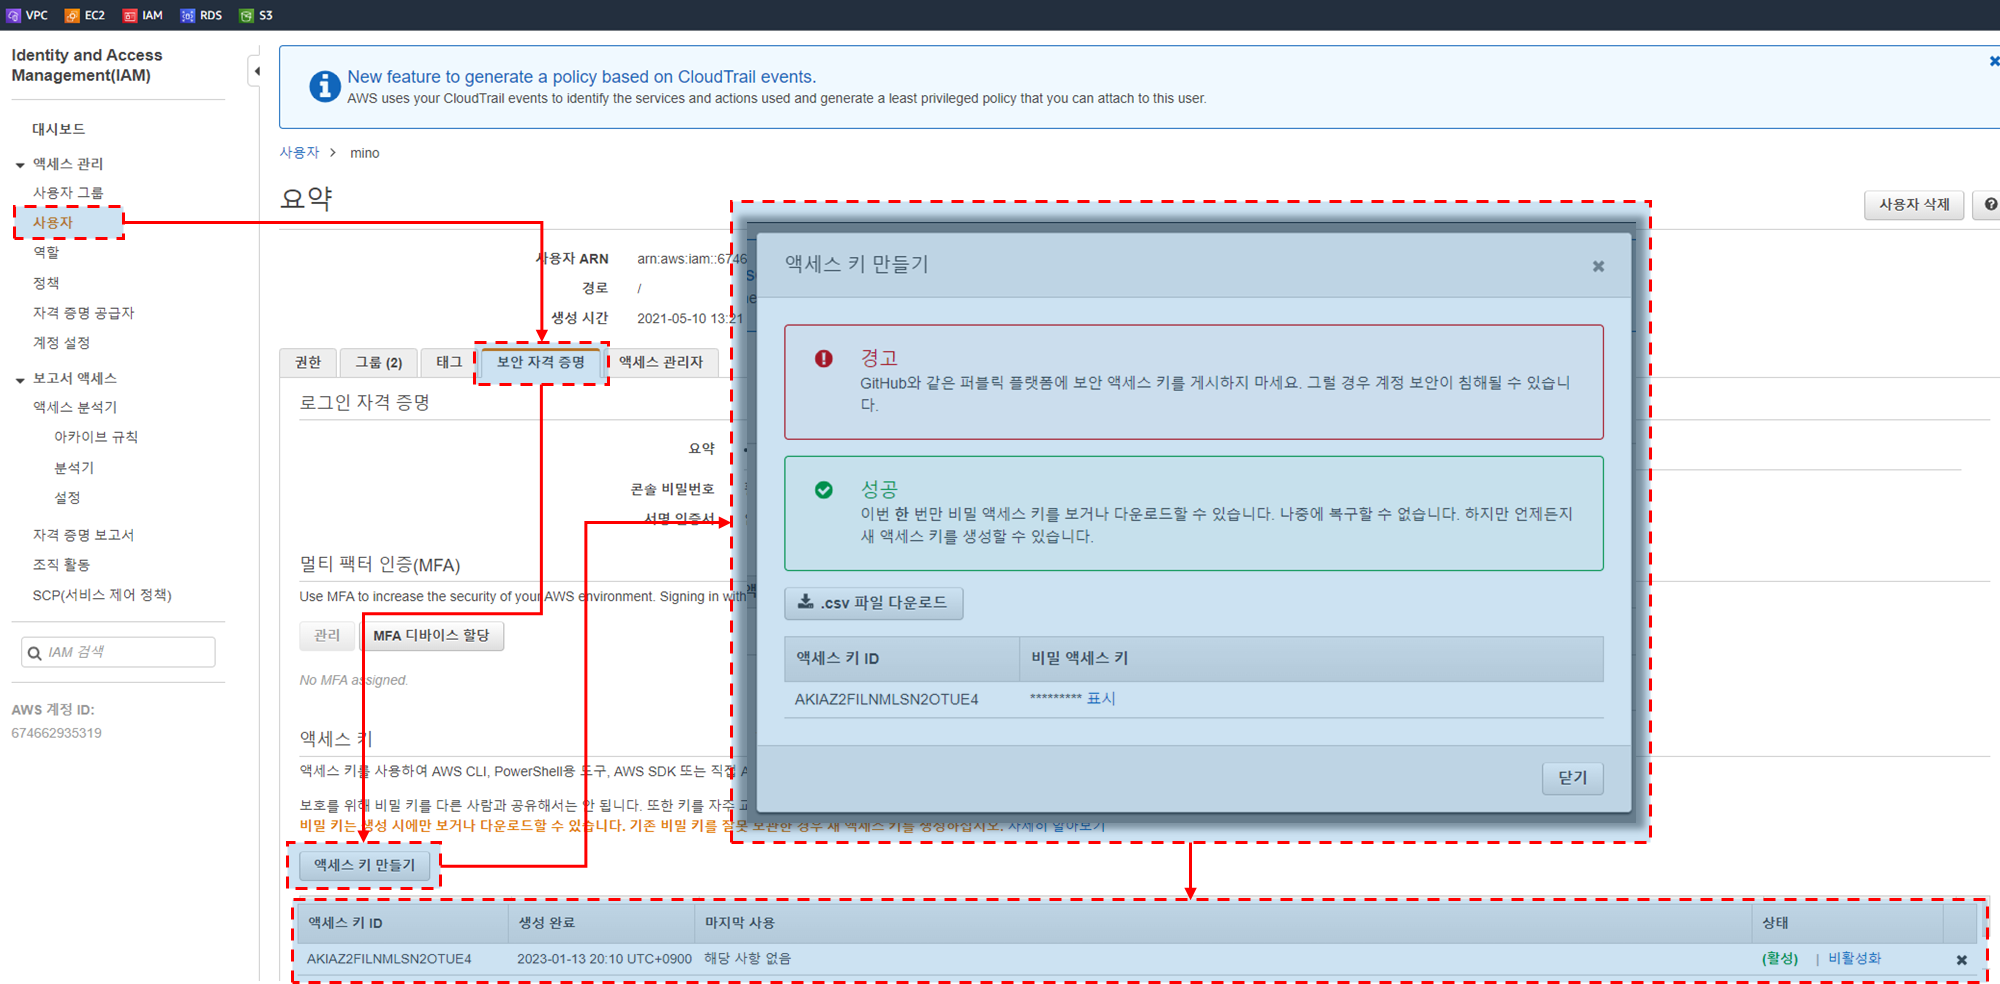
Task: Open the 그룹 (2) tab
Action: 378,362
